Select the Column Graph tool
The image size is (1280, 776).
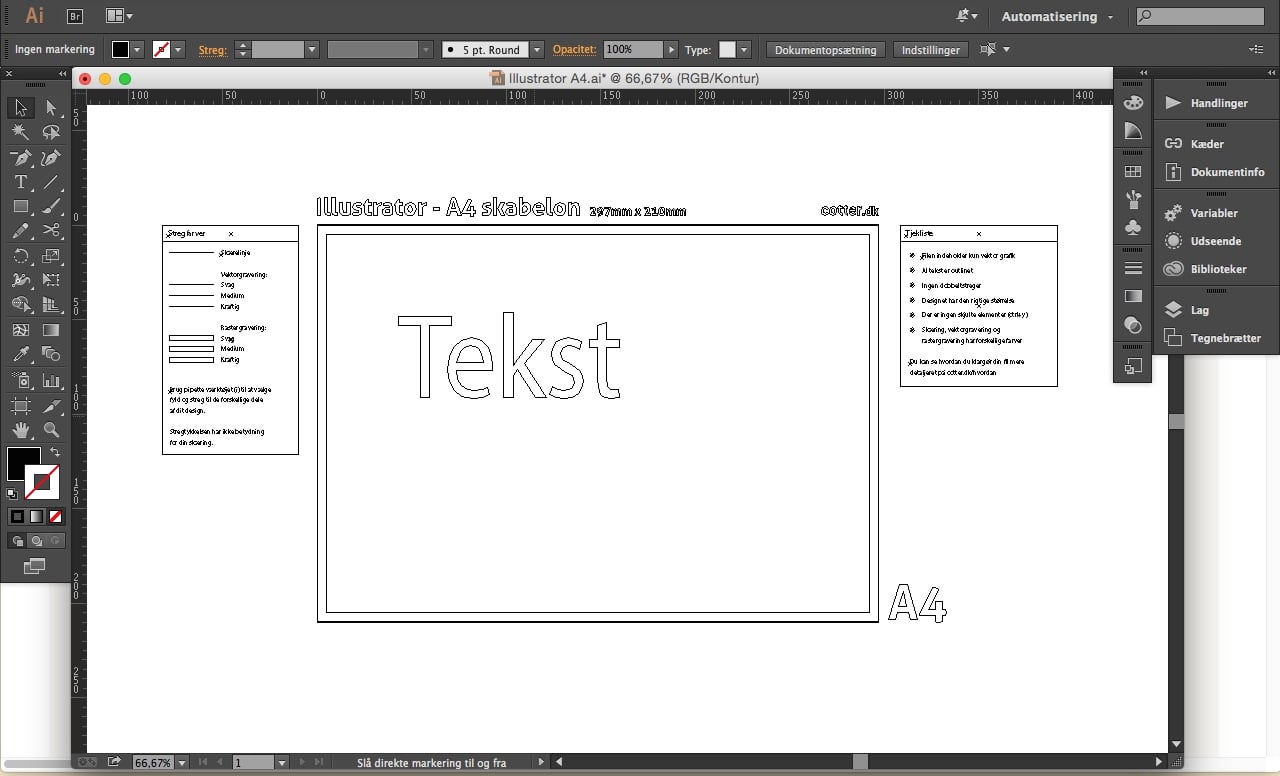click(x=51, y=380)
